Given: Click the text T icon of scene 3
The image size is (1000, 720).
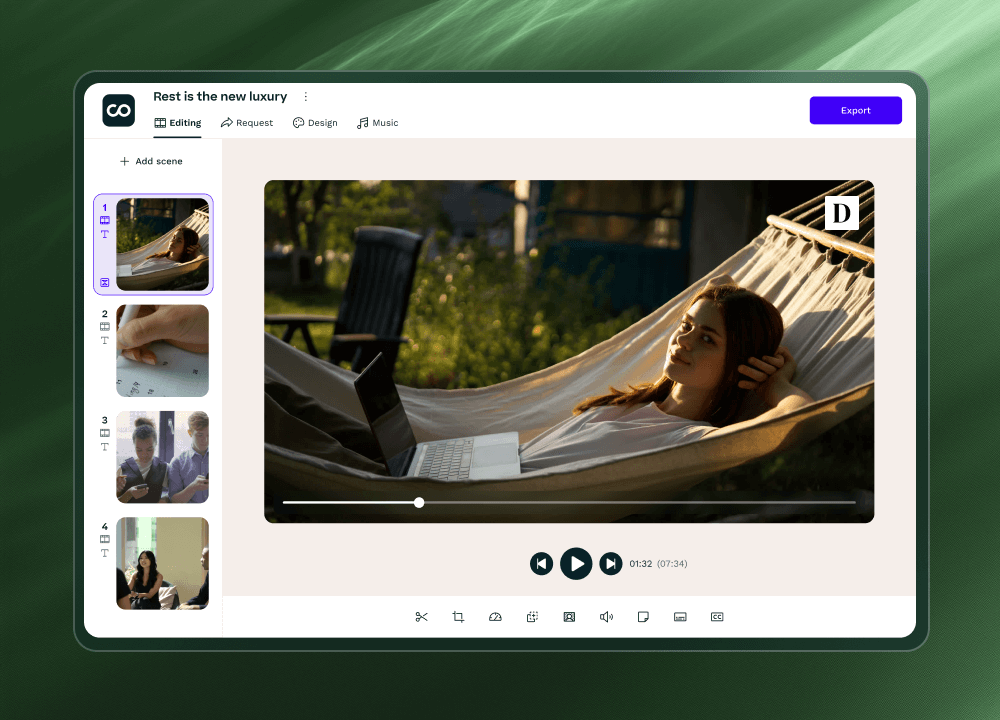Looking at the screenshot, I should (x=105, y=447).
